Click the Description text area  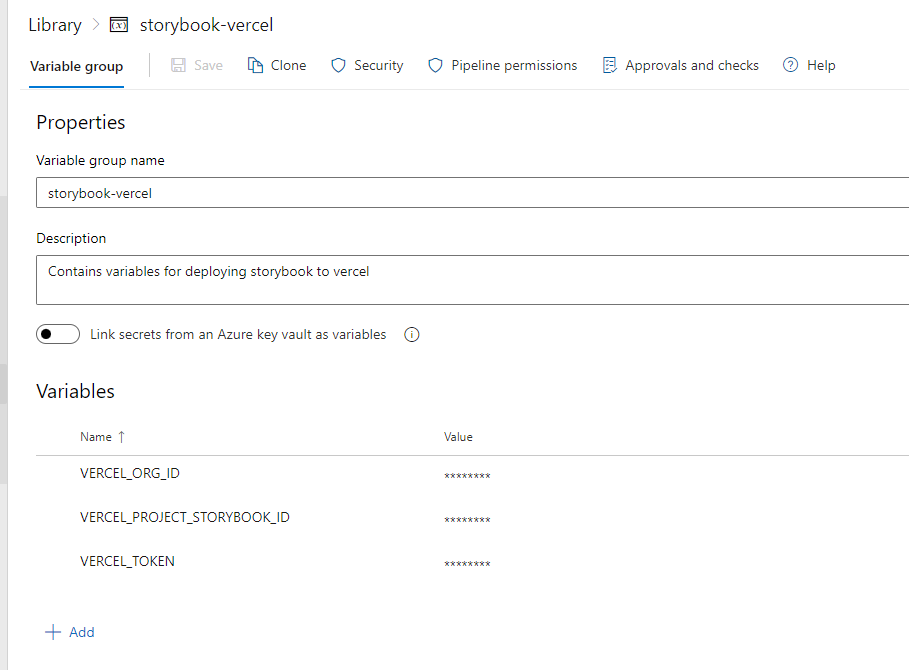click(472, 280)
